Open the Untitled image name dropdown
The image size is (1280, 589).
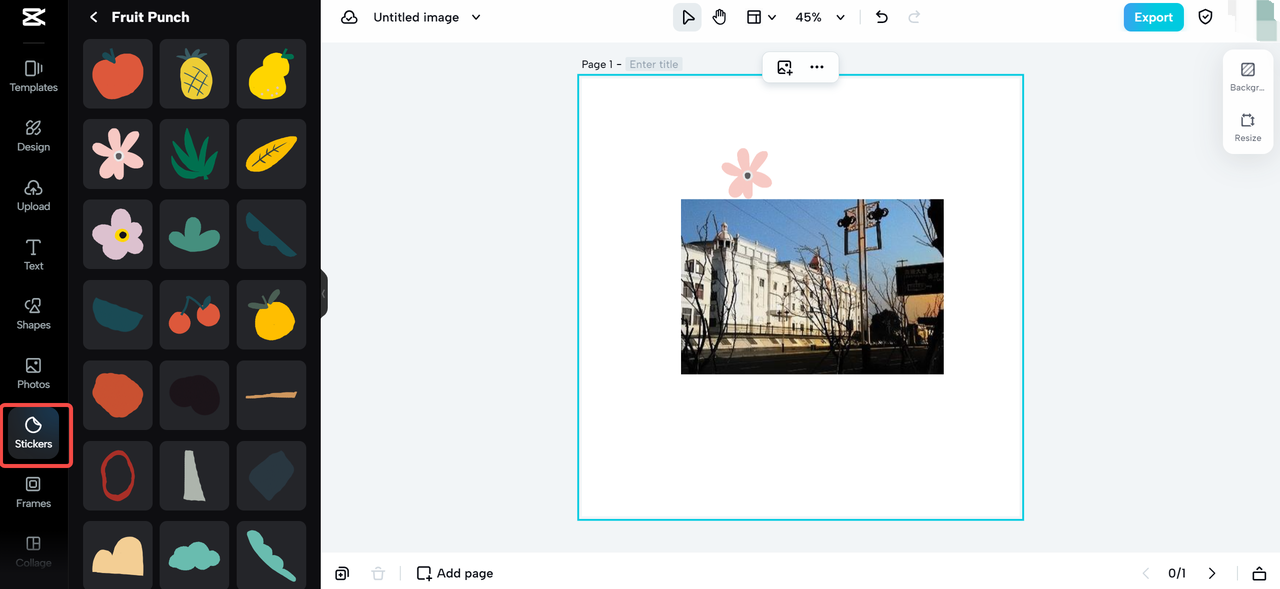tap(476, 17)
